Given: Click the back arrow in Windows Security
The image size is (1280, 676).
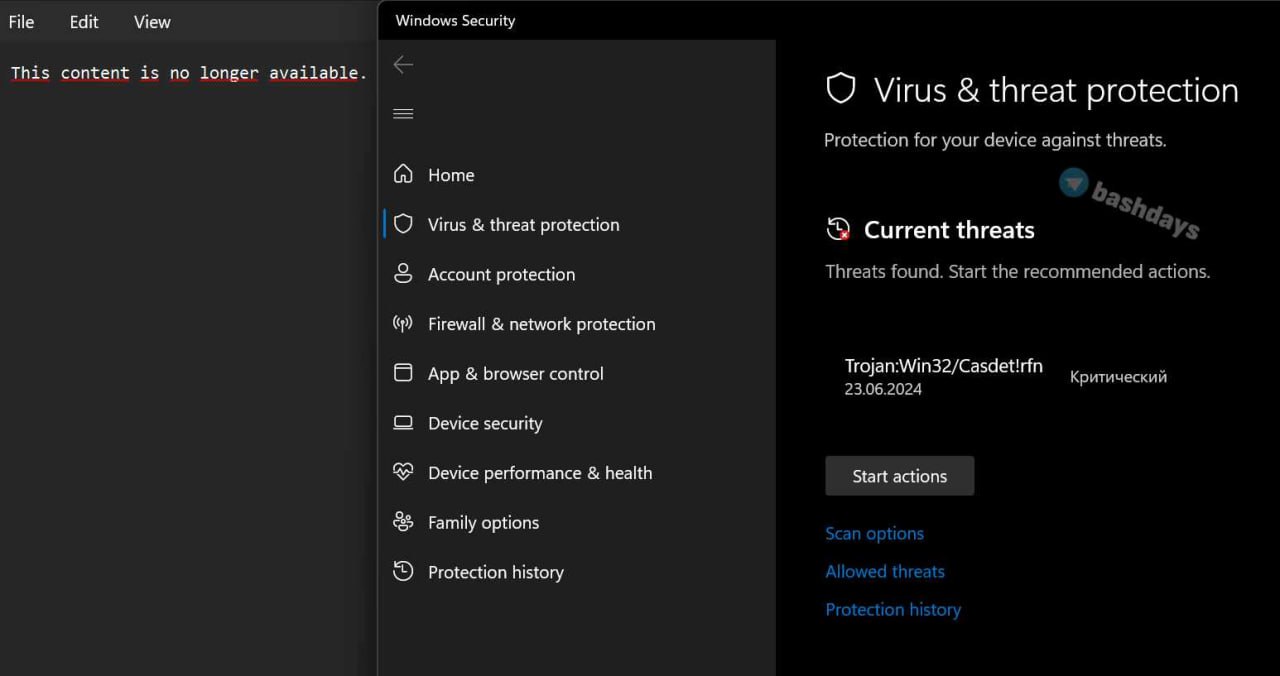Looking at the screenshot, I should pos(403,65).
